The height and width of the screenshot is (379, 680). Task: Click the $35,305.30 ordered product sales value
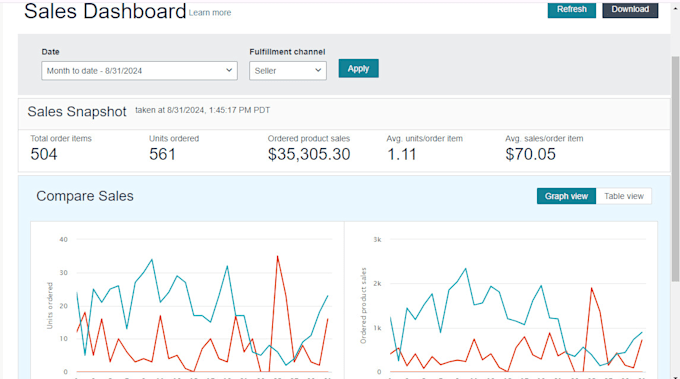tap(309, 154)
